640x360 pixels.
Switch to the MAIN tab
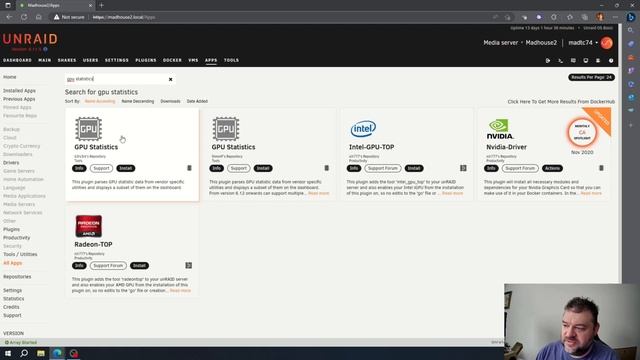44,60
